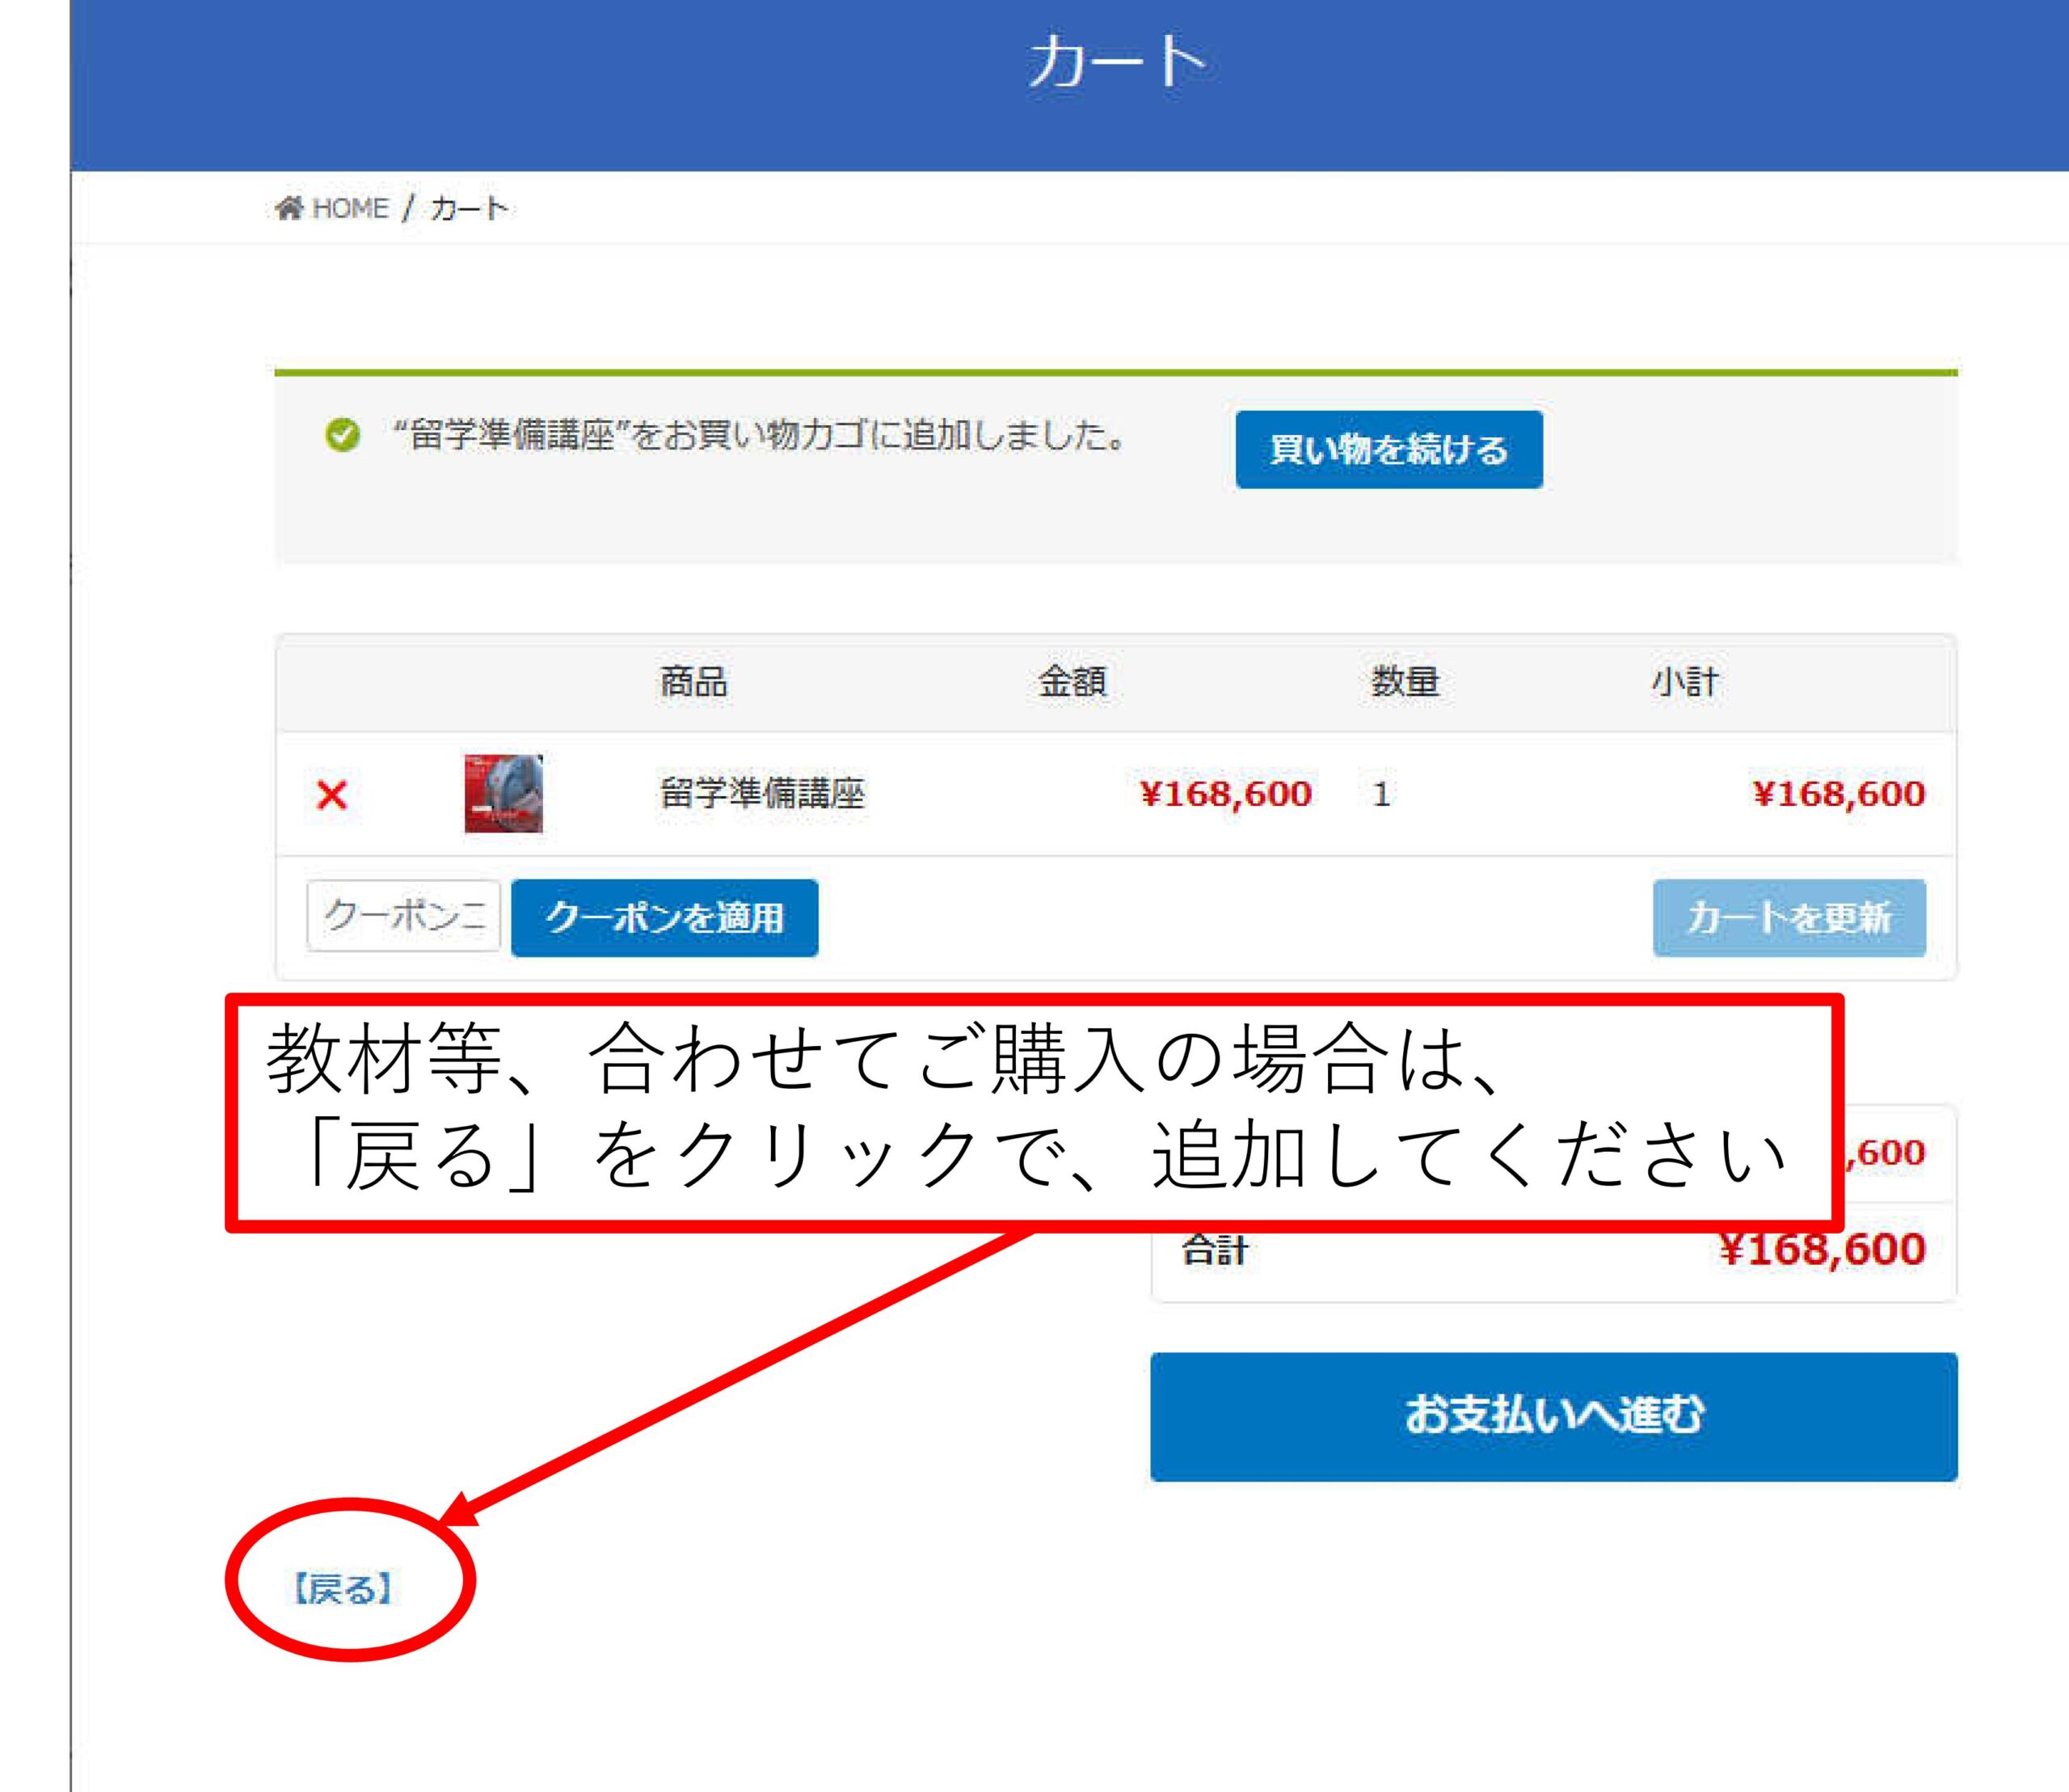Click the 留学準備講座 product name

[762, 794]
